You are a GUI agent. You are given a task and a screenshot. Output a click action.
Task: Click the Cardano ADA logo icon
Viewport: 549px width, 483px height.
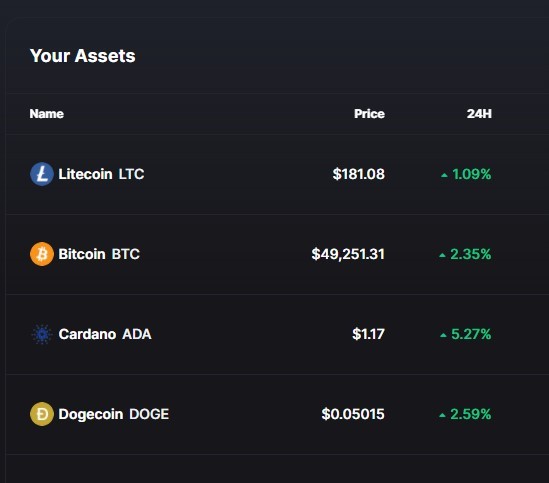42,334
